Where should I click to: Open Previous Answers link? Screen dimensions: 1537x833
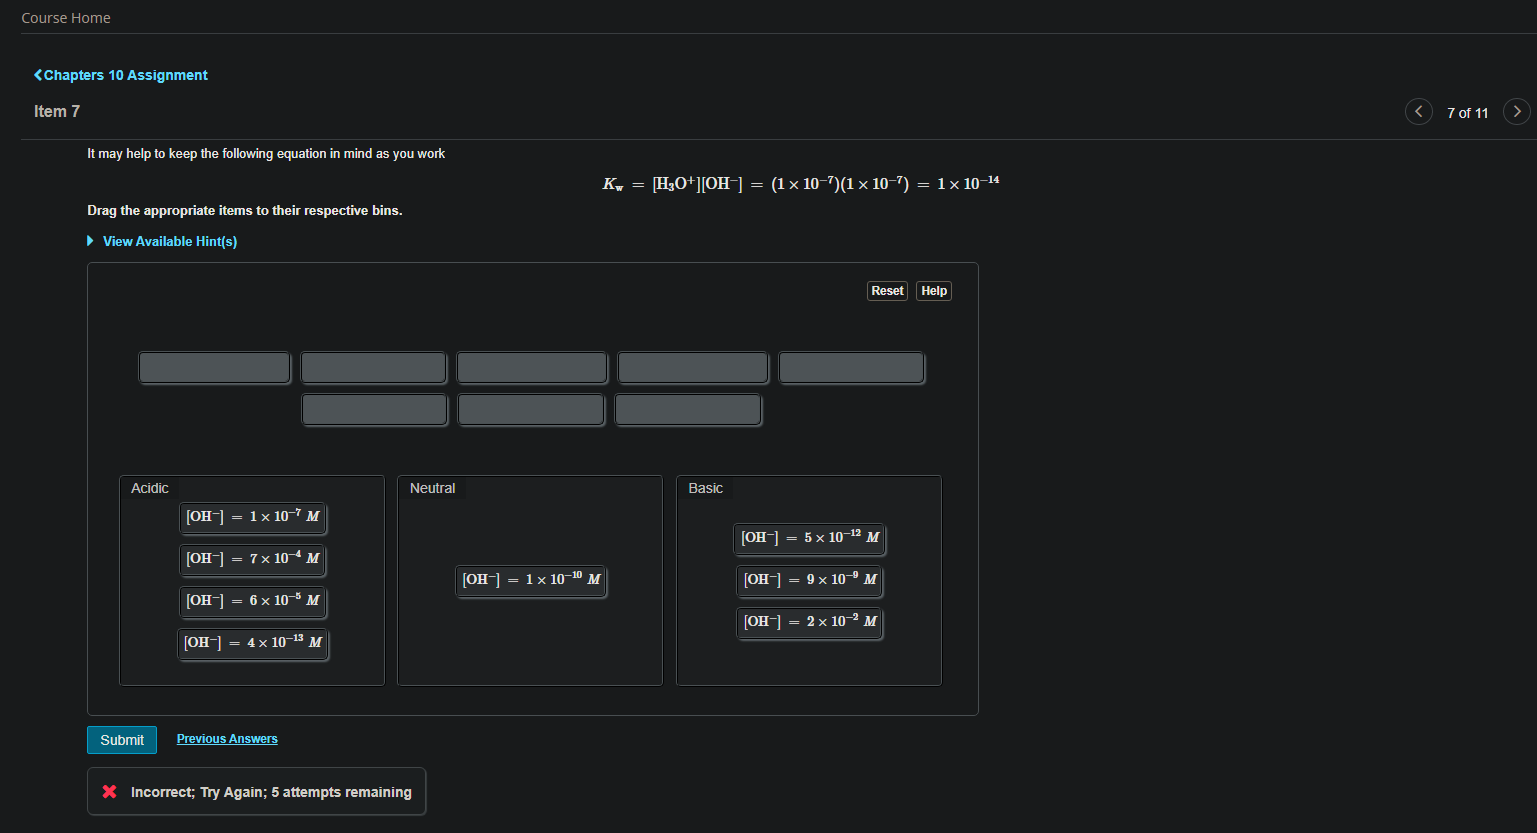(227, 739)
